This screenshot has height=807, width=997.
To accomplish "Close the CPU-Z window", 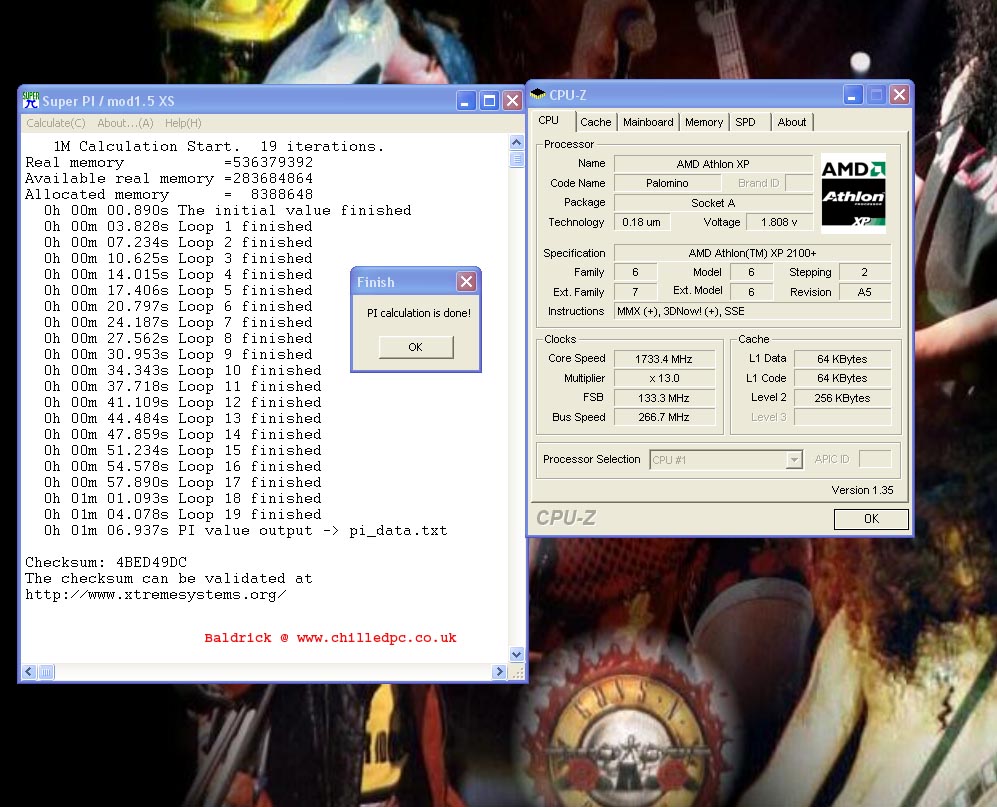I will click(x=898, y=95).
